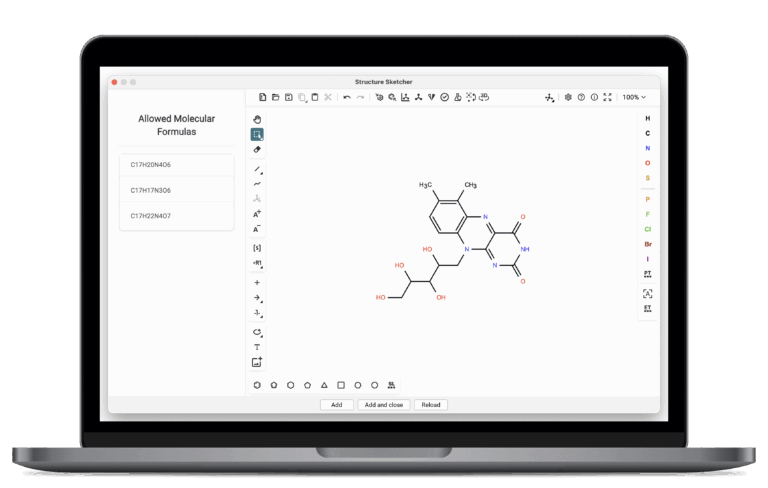The height and width of the screenshot is (488, 768).
Task: Toggle the rectangle selection tool
Action: (x=257, y=134)
